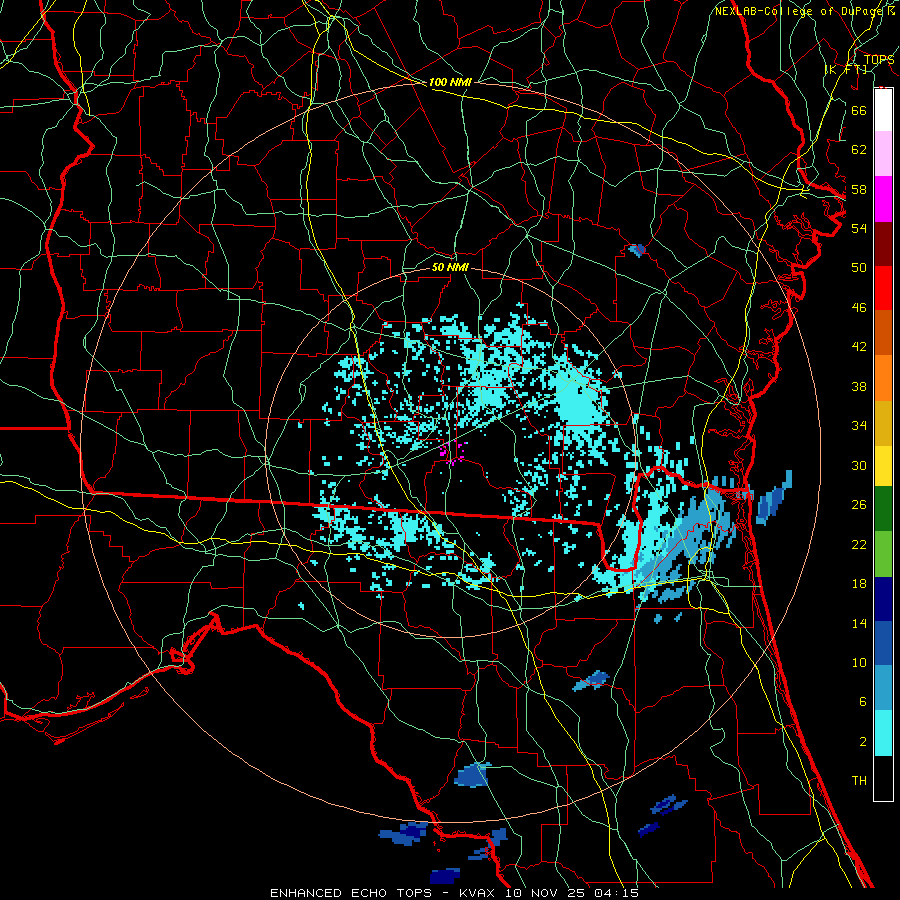The height and width of the screenshot is (900, 900).
Task: Click the dark green swatch near 26
Action: click(883, 509)
